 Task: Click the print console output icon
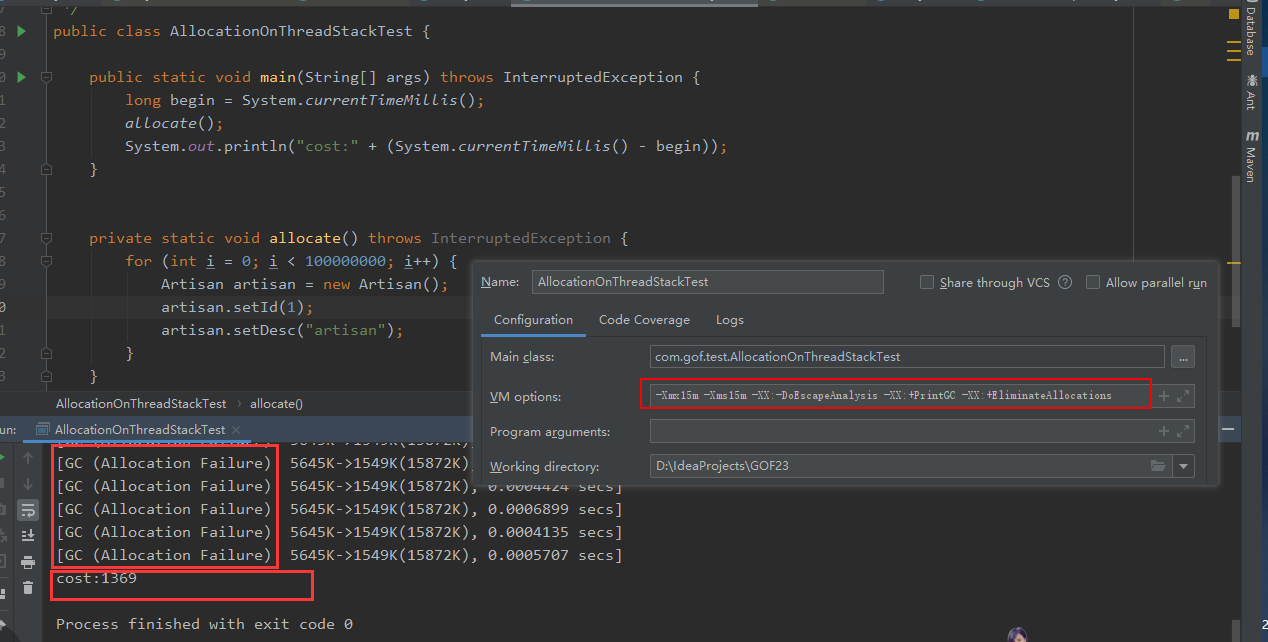28,562
